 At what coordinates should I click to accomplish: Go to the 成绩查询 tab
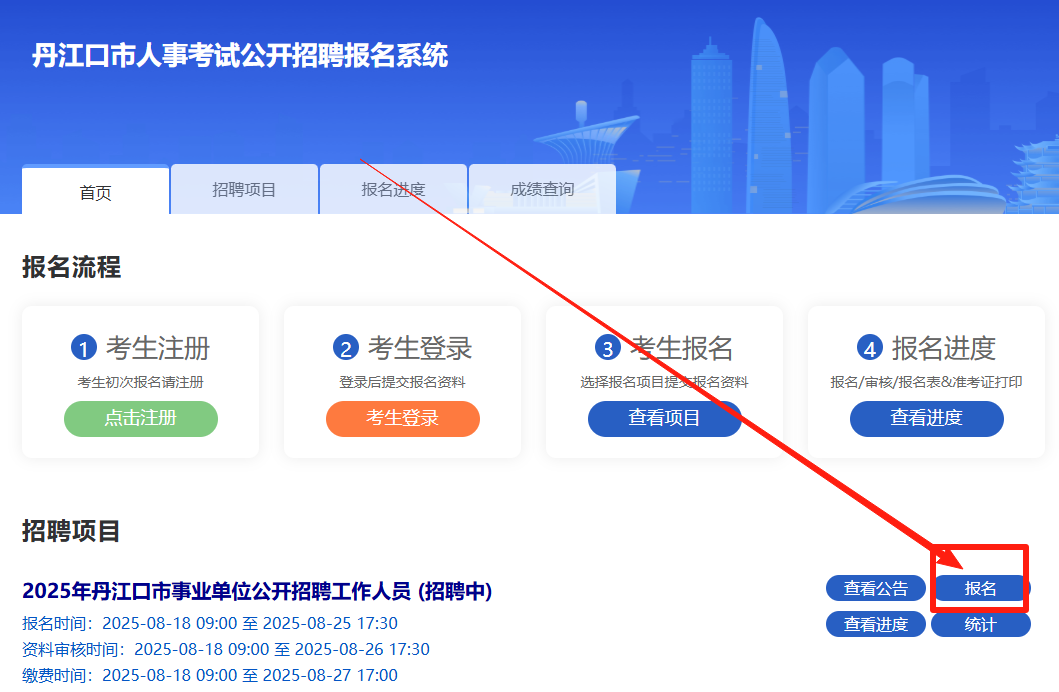(x=542, y=190)
